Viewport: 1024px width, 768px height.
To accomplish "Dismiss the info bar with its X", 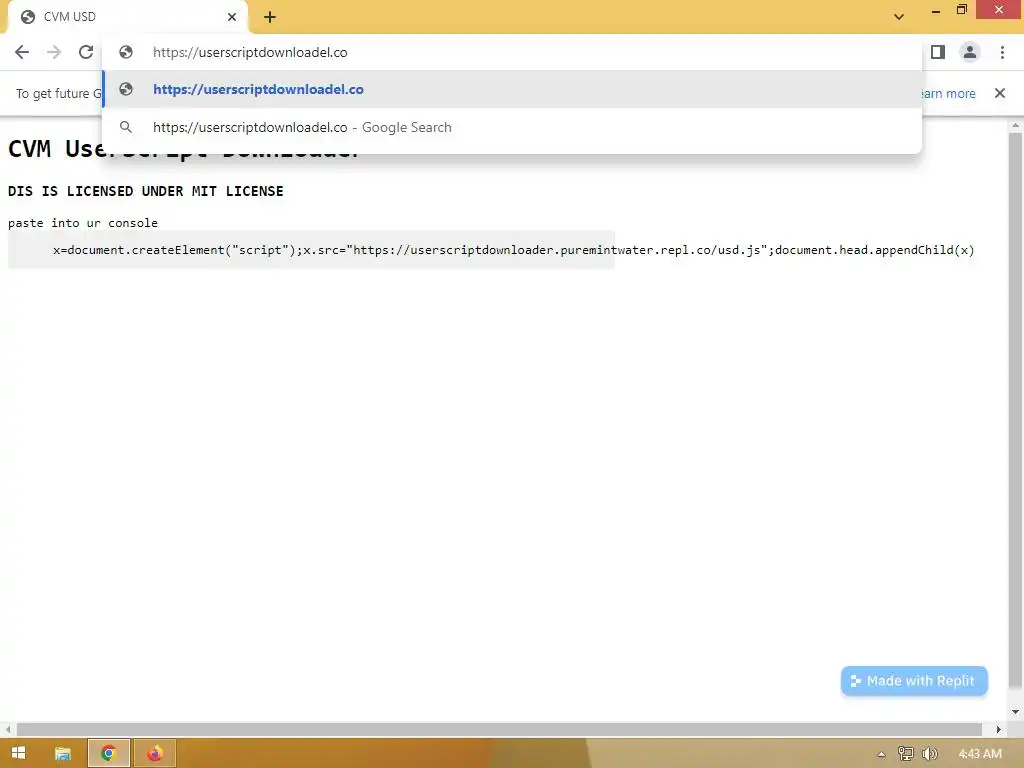I will (x=999, y=93).
